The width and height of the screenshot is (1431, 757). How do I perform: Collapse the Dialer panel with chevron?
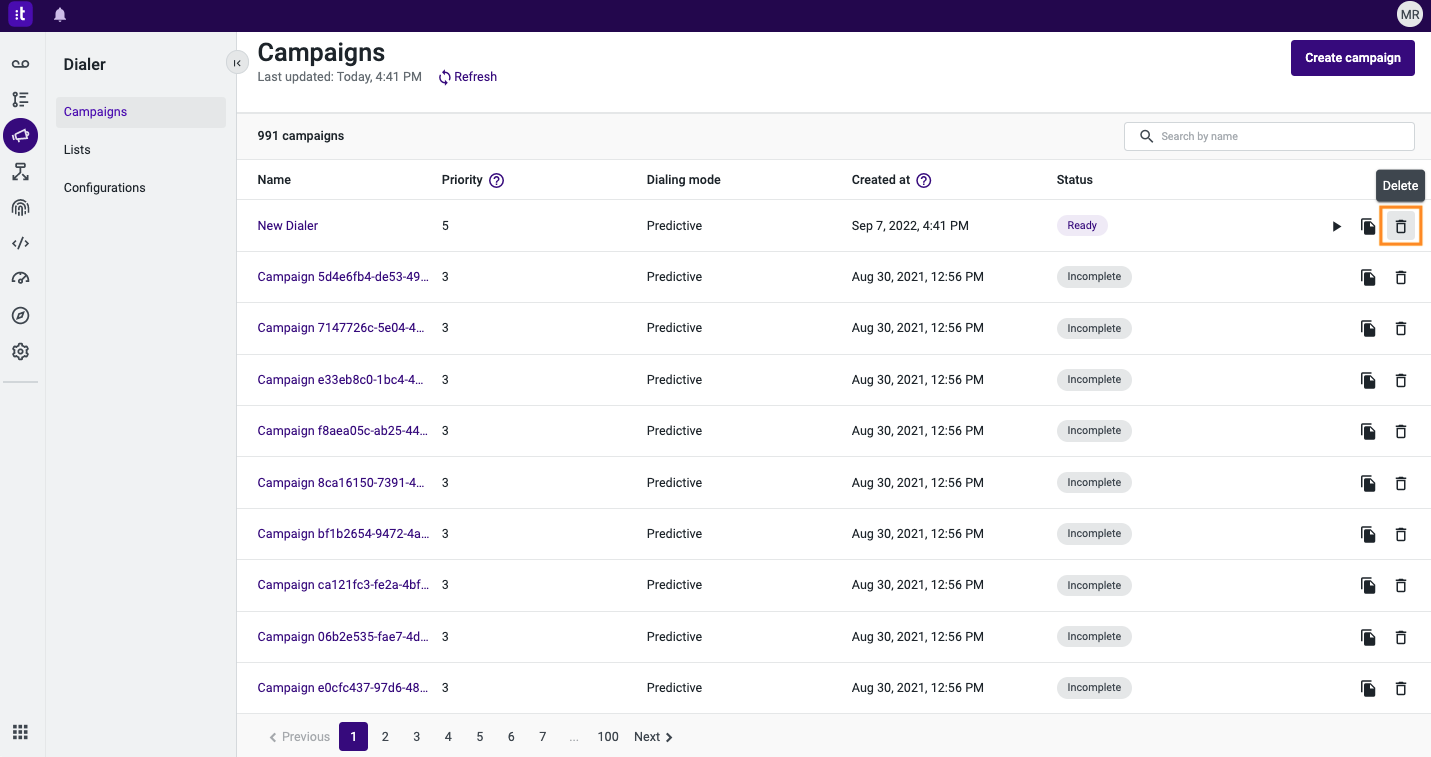[x=237, y=62]
